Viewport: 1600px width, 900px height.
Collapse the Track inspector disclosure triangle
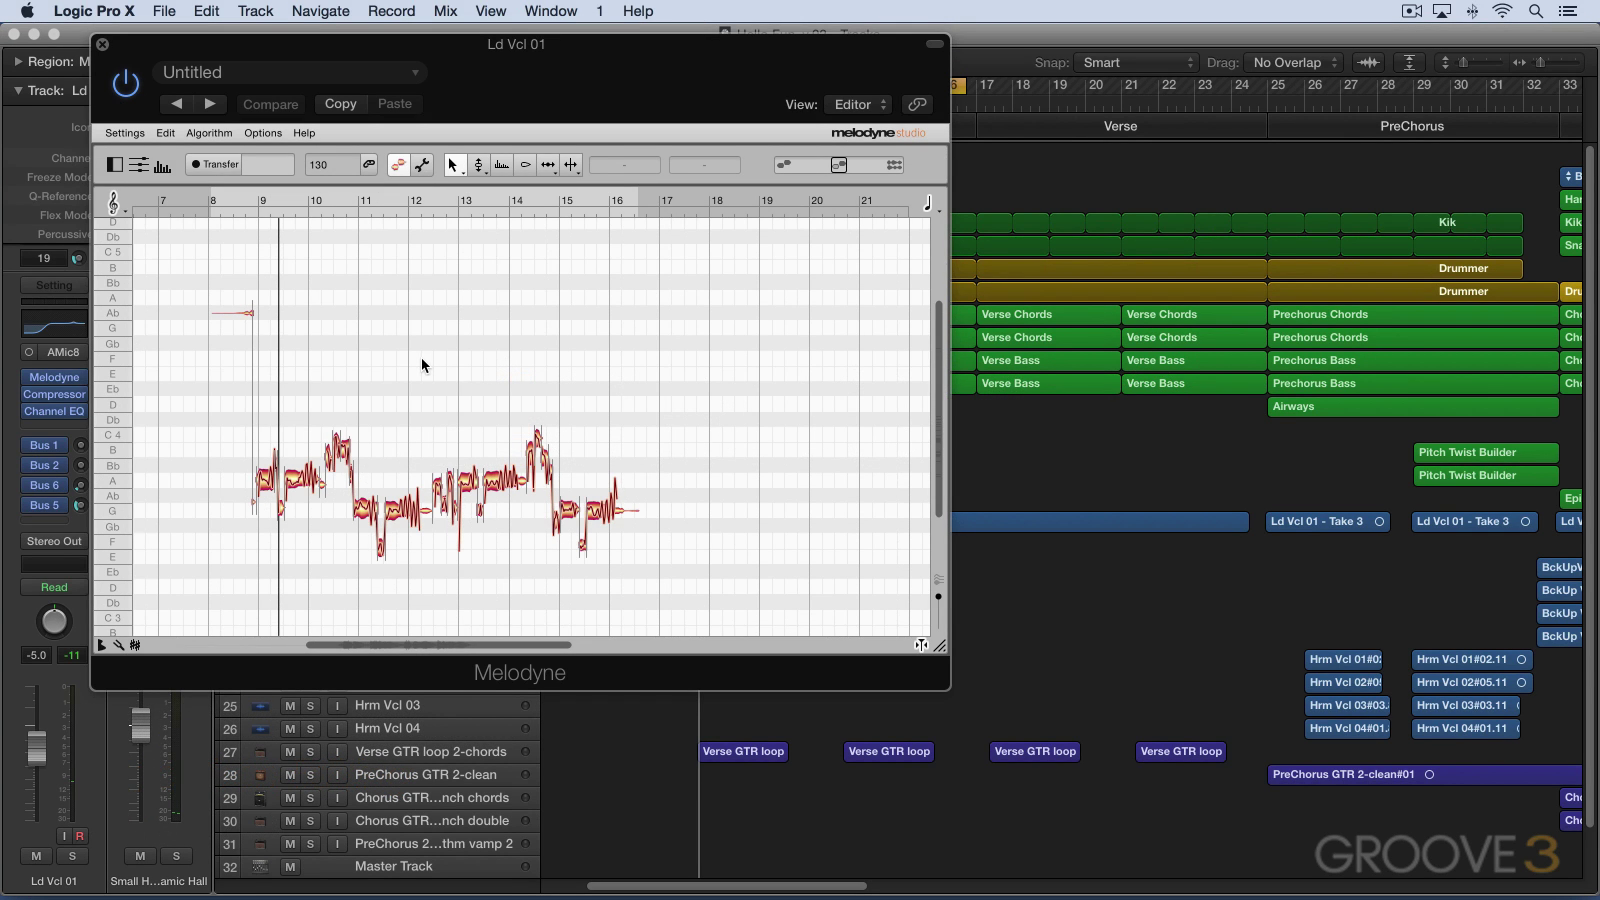[18, 90]
